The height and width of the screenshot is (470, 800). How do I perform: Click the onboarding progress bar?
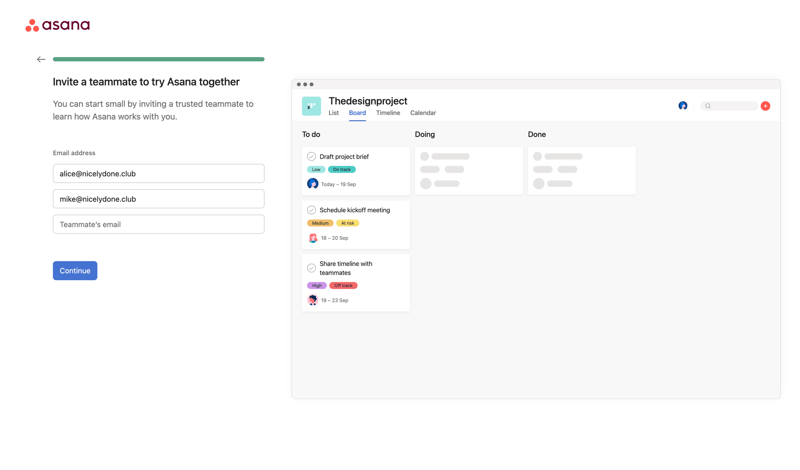point(159,59)
